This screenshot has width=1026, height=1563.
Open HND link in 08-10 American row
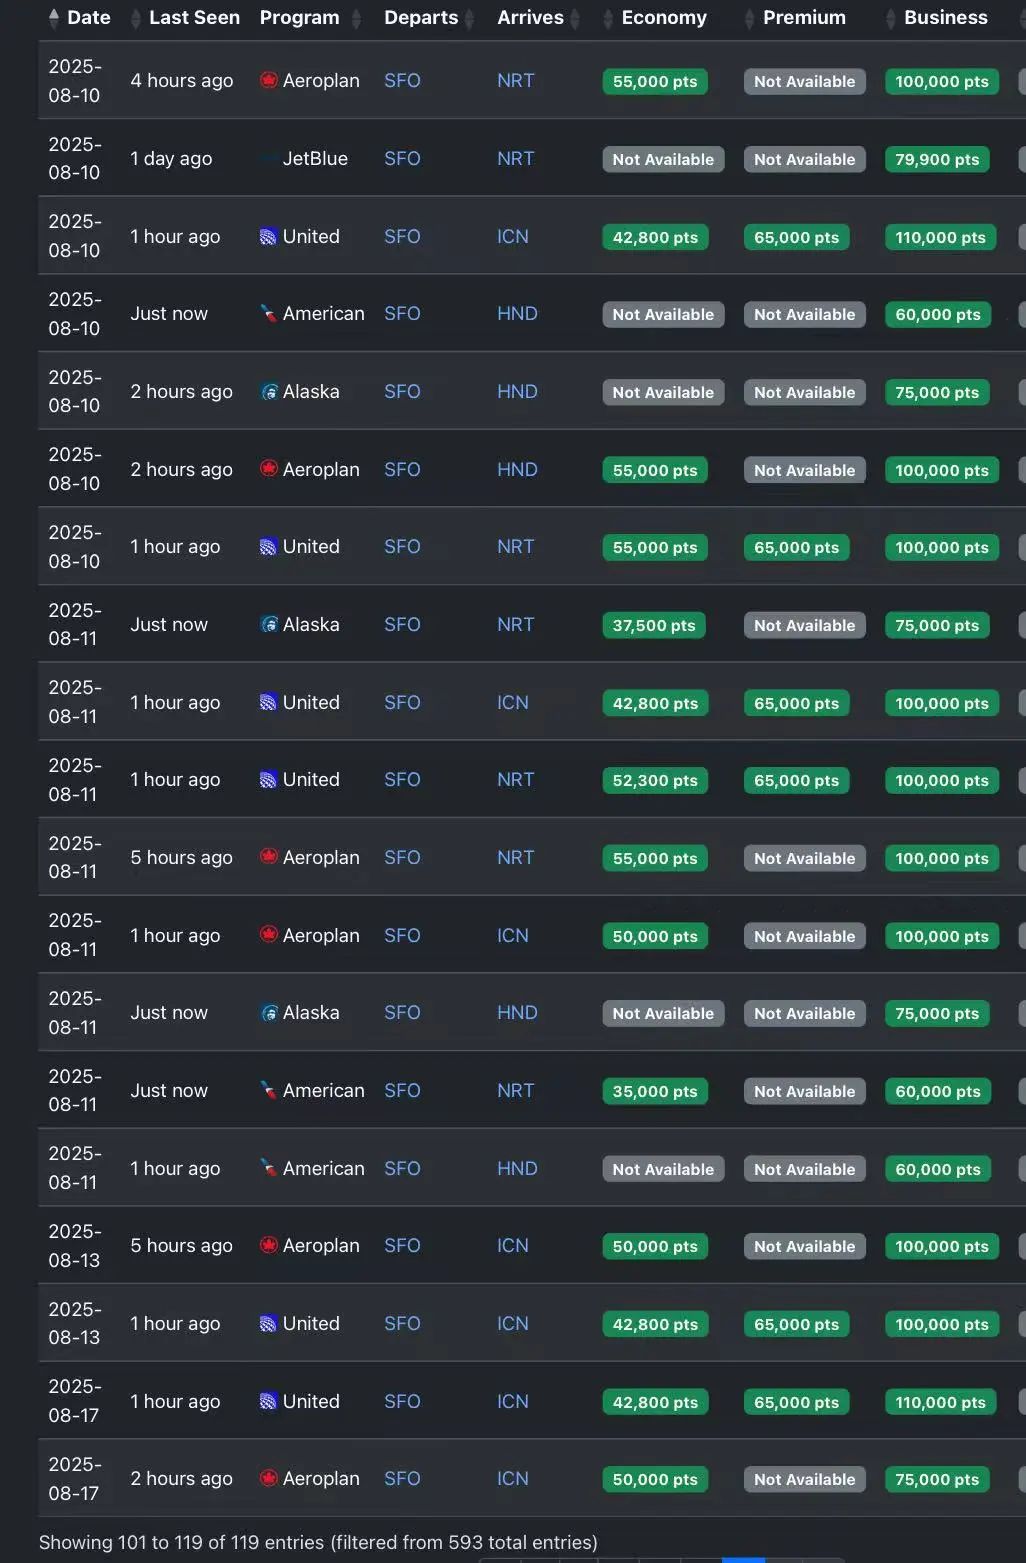pyautogui.click(x=517, y=314)
